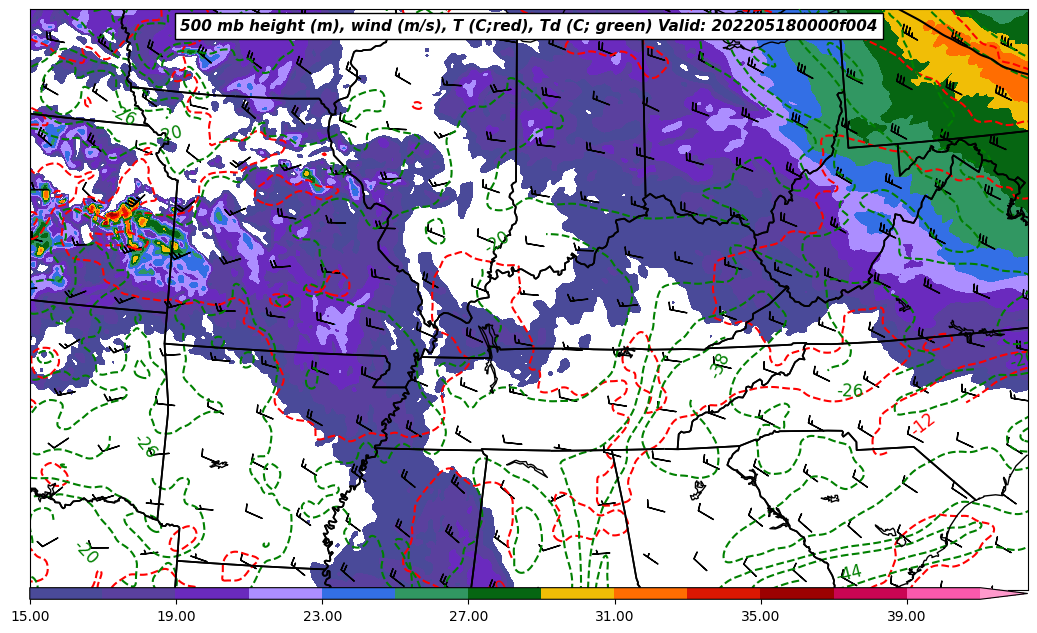Viewport: 1037px width, 633px height.
Task: Pick the yellow segment of the colorbar
Action: [x=577, y=594]
